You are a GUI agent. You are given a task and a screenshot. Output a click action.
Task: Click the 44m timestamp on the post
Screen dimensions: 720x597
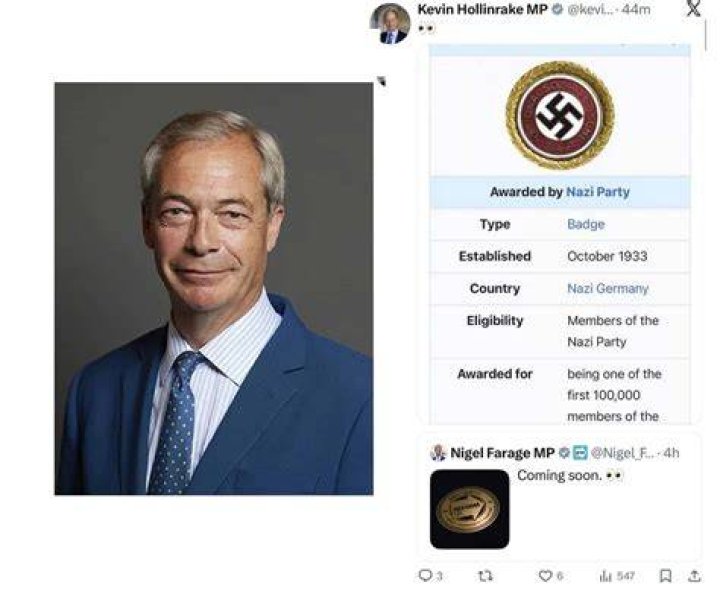click(636, 9)
